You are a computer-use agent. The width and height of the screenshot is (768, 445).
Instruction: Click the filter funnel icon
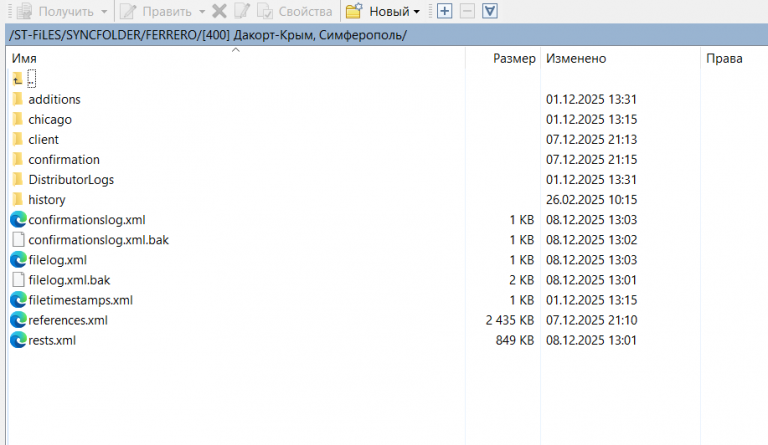pos(490,11)
